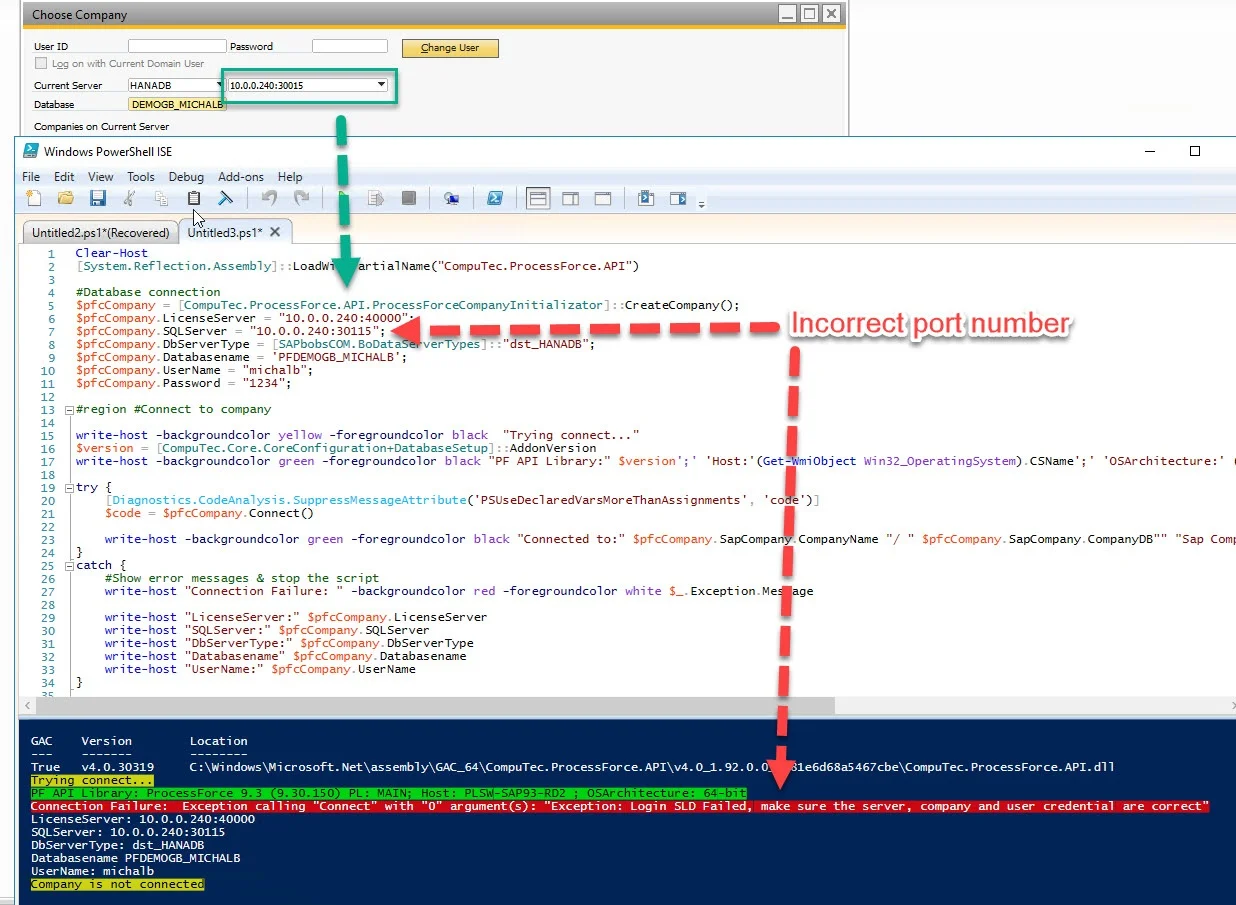1236x905 pixels.
Task: Click the Clear Console Pane icon
Action: pos(226,198)
